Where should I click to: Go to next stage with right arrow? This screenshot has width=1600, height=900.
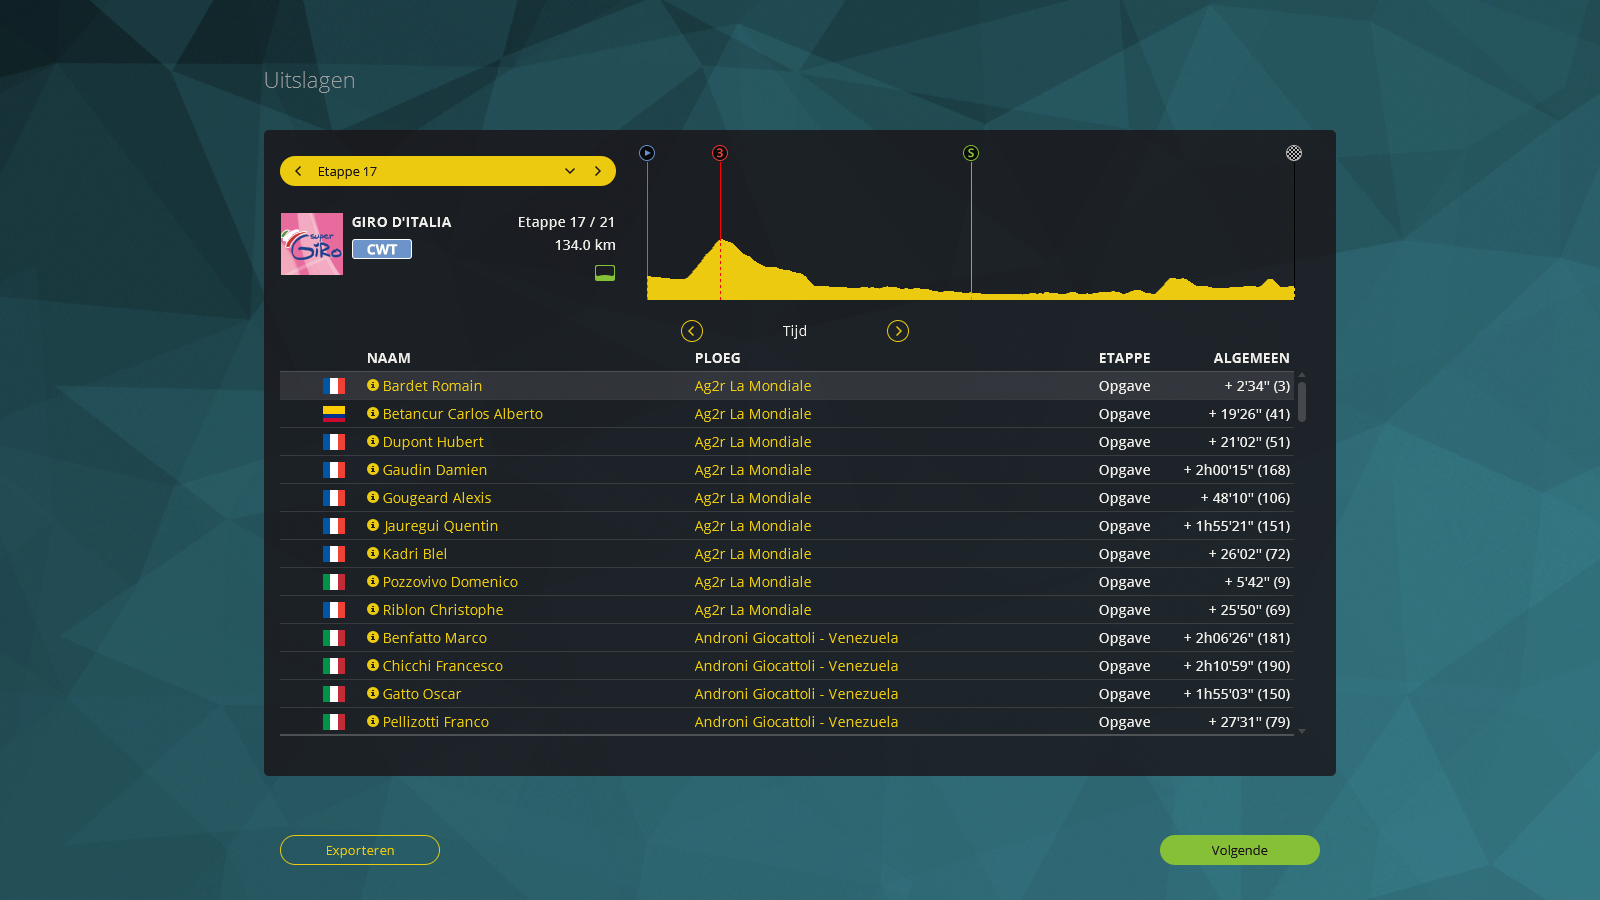coord(598,171)
